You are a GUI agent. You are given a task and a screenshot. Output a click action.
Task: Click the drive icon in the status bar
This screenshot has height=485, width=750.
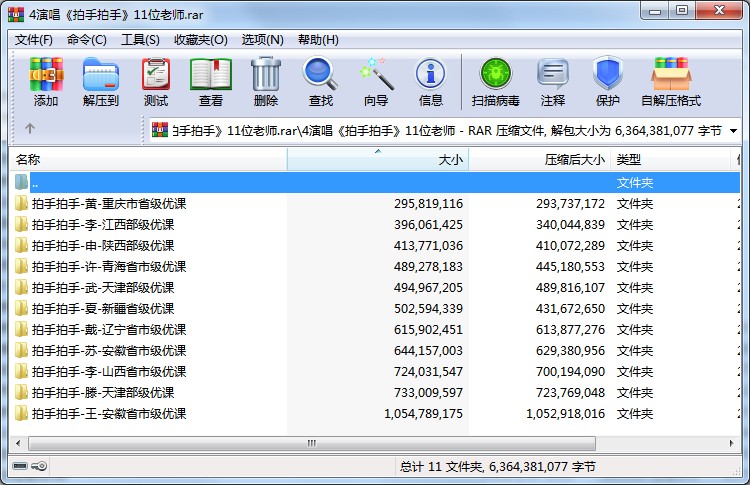point(20,466)
